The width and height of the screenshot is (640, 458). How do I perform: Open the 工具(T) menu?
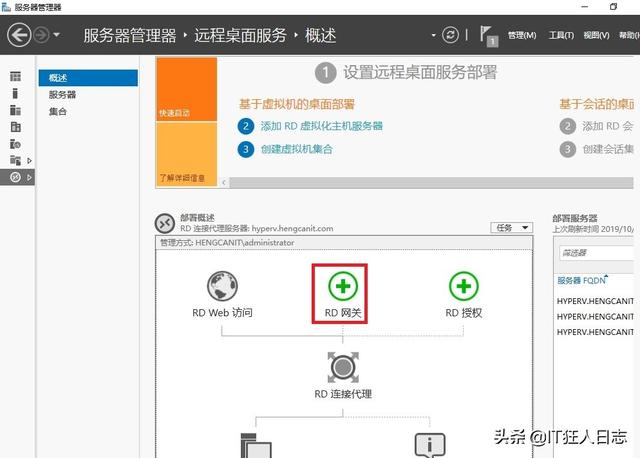[561, 36]
